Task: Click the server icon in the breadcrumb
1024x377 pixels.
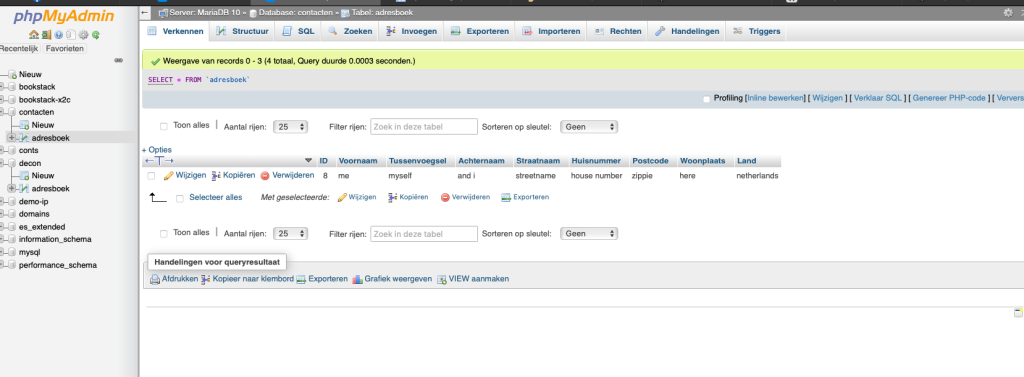Action: (x=163, y=12)
